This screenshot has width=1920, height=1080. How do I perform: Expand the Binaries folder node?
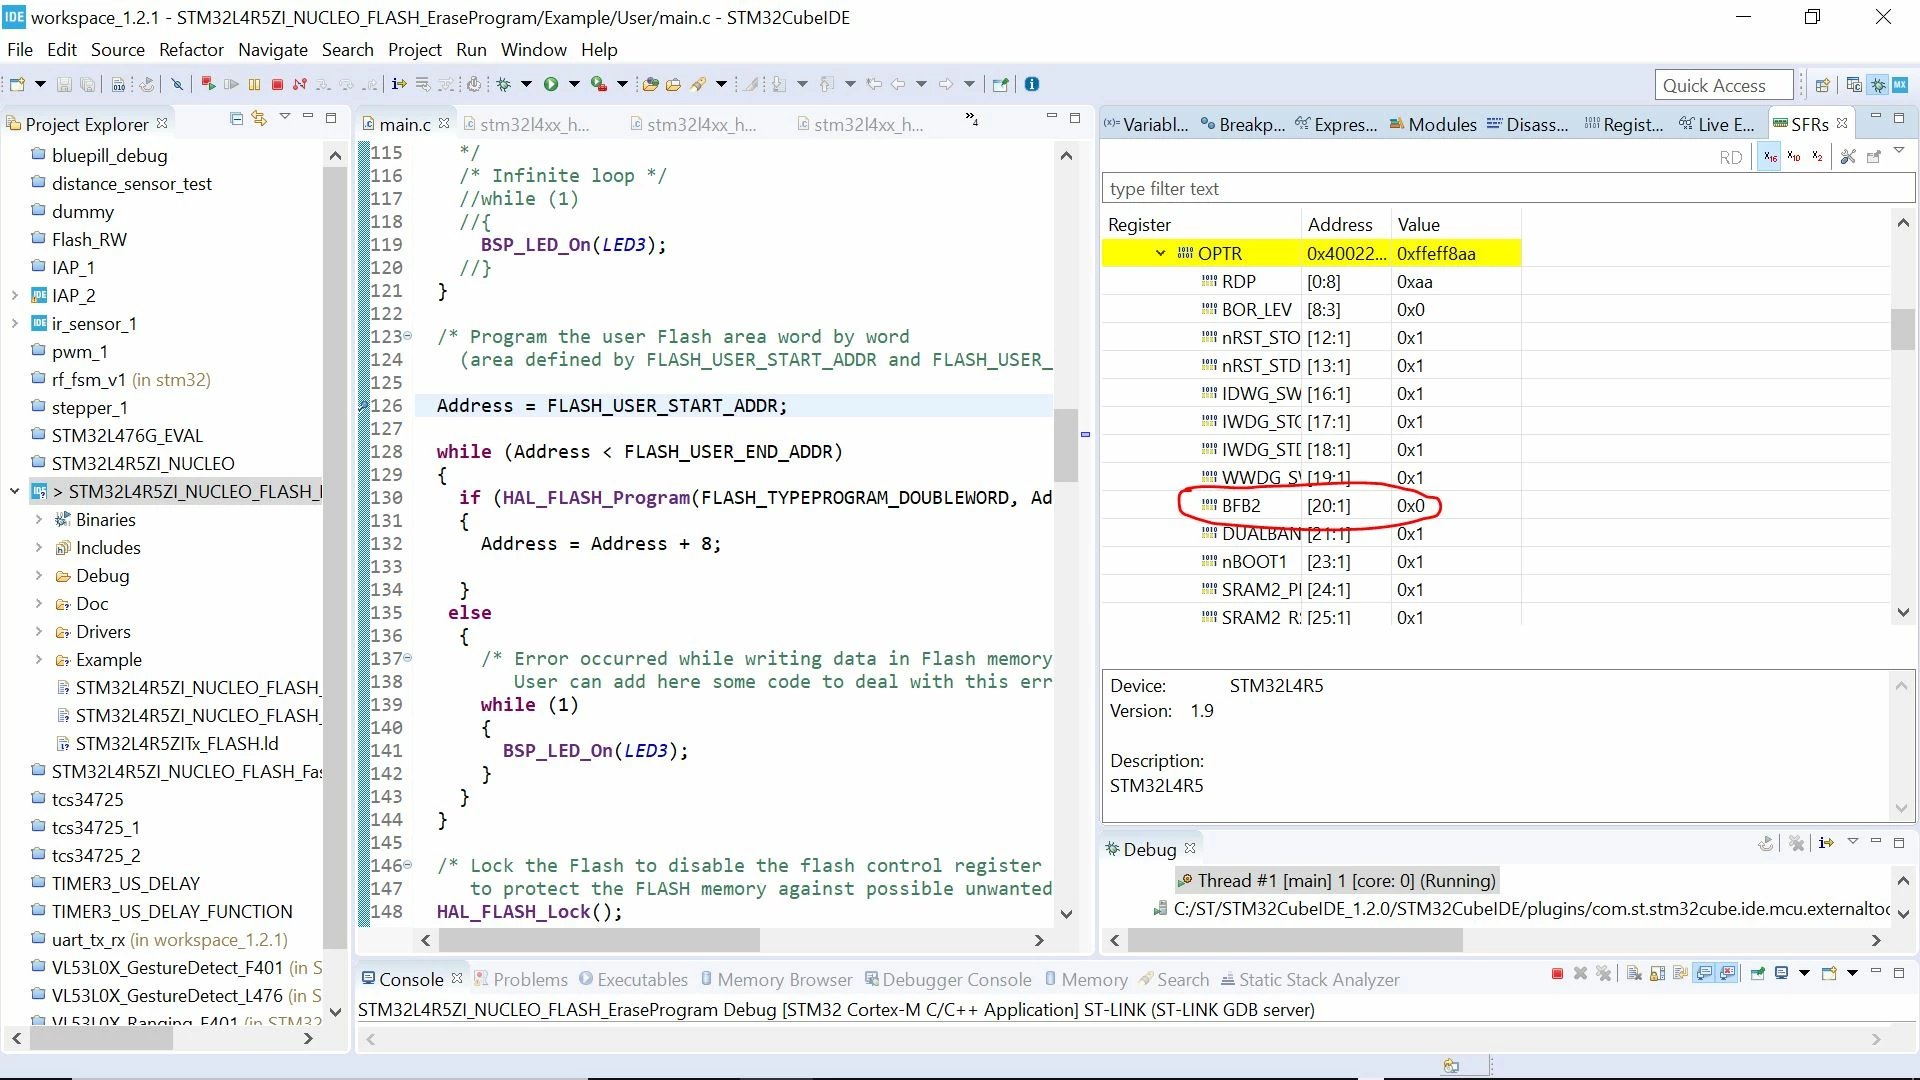38,520
